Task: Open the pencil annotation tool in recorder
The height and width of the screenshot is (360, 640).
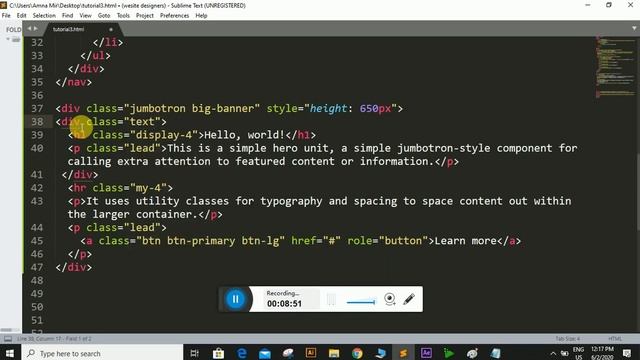Action: 409,299
